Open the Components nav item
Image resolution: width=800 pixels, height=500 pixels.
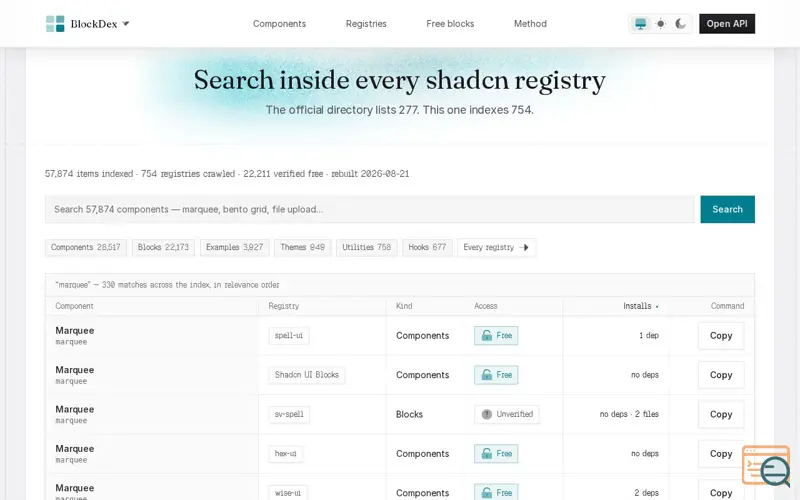pyautogui.click(x=279, y=23)
